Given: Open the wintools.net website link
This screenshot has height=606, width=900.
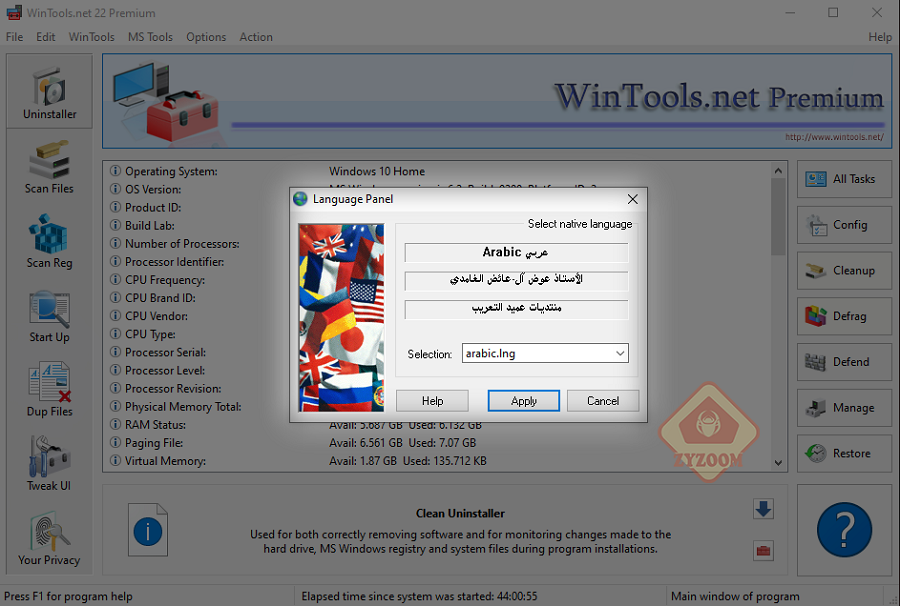Looking at the screenshot, I should coord(834,137).
